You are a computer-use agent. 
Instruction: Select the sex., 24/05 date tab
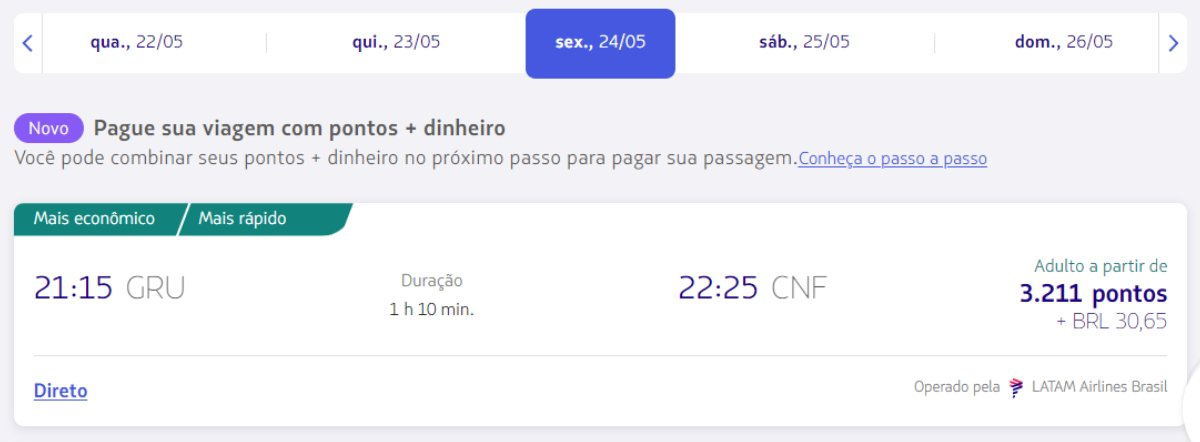pyautogui.click(x=600, y=43)
